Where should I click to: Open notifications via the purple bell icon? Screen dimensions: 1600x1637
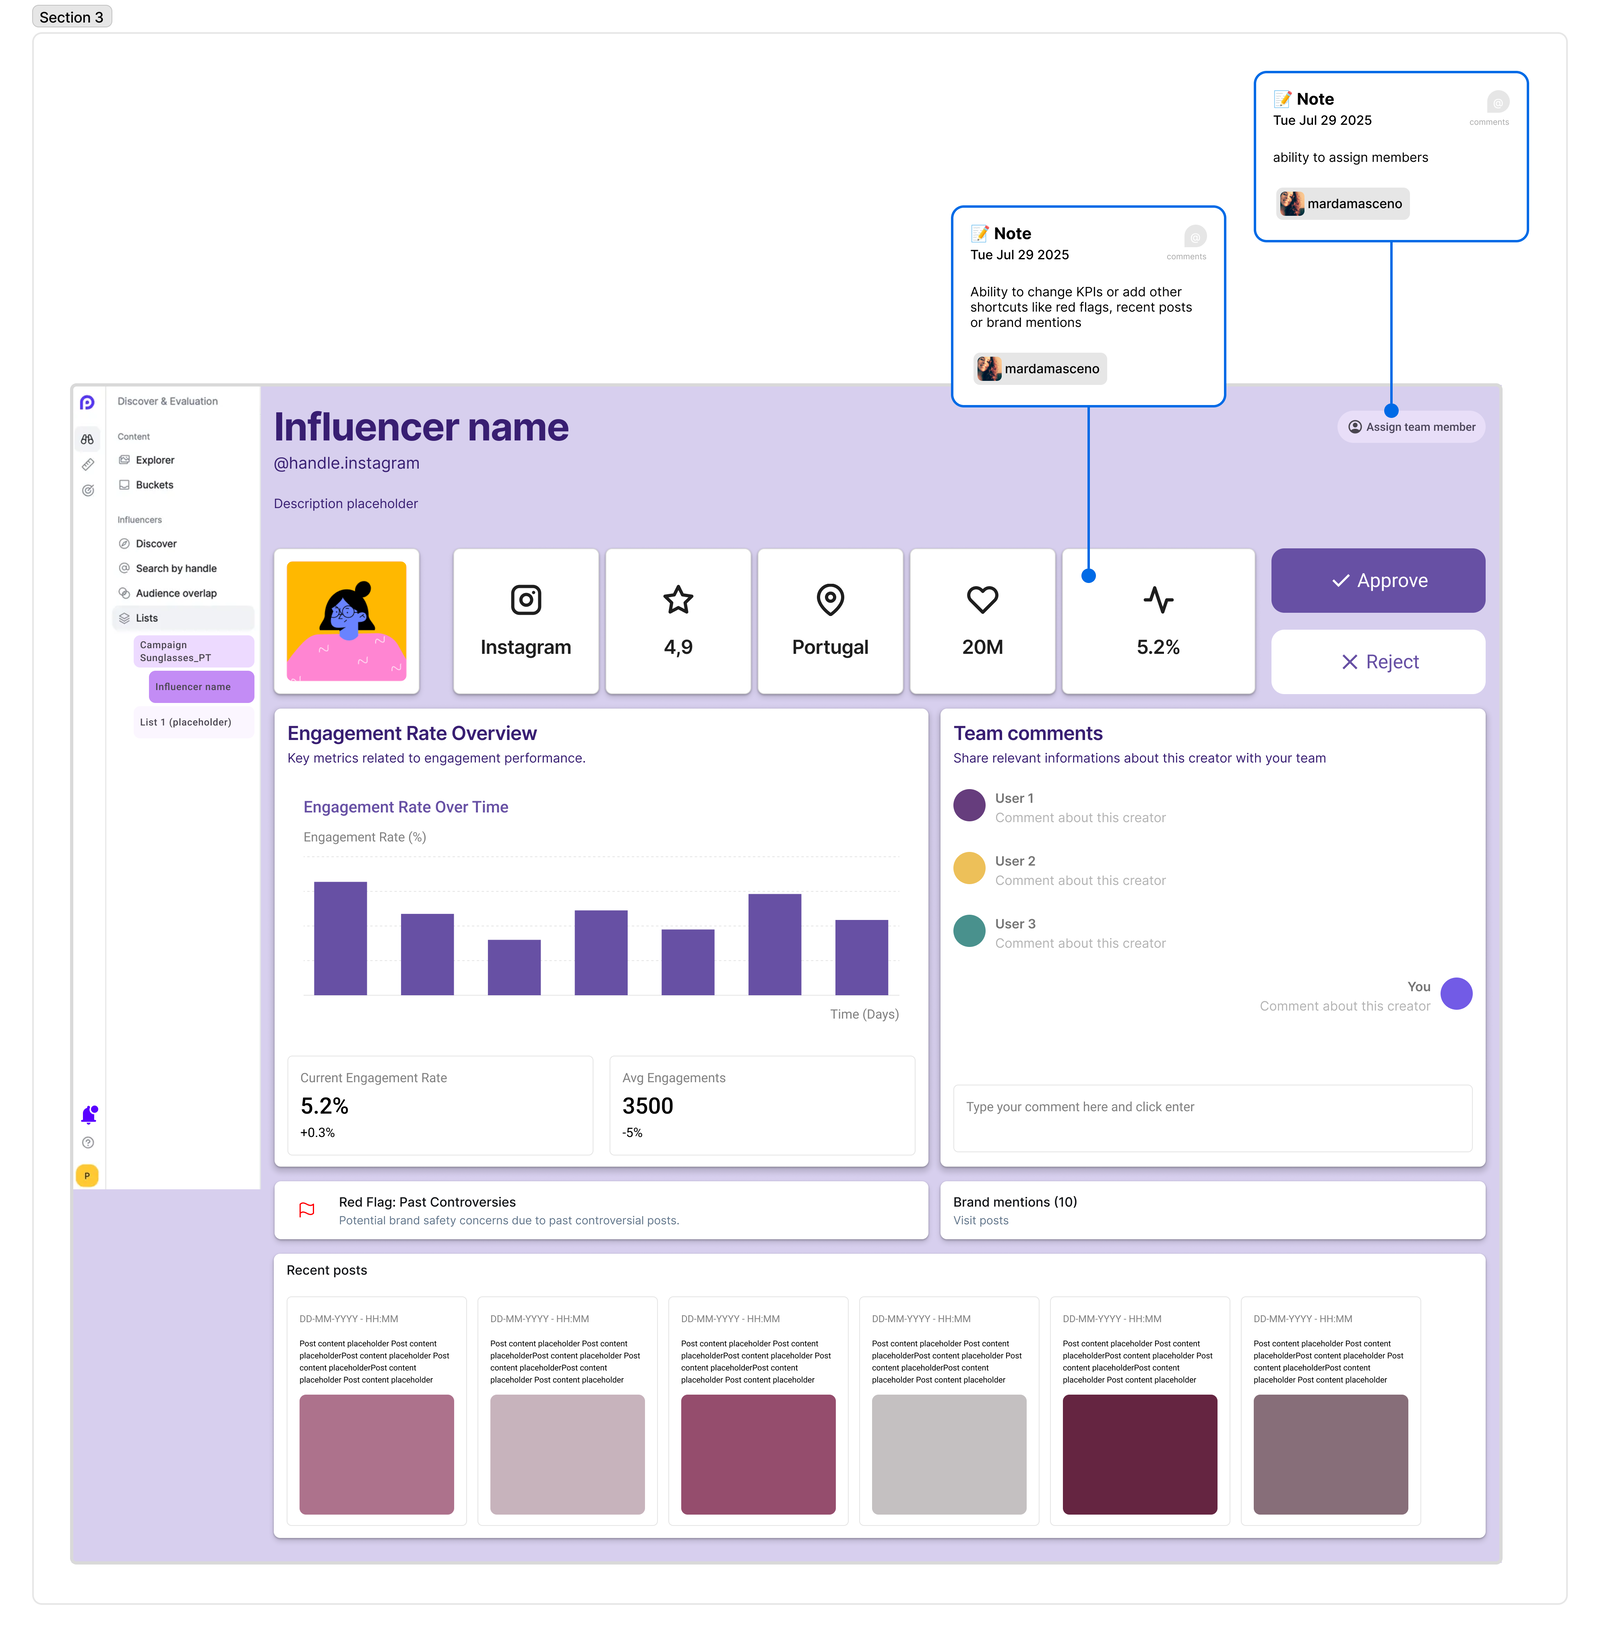(x=88, y=1115)
